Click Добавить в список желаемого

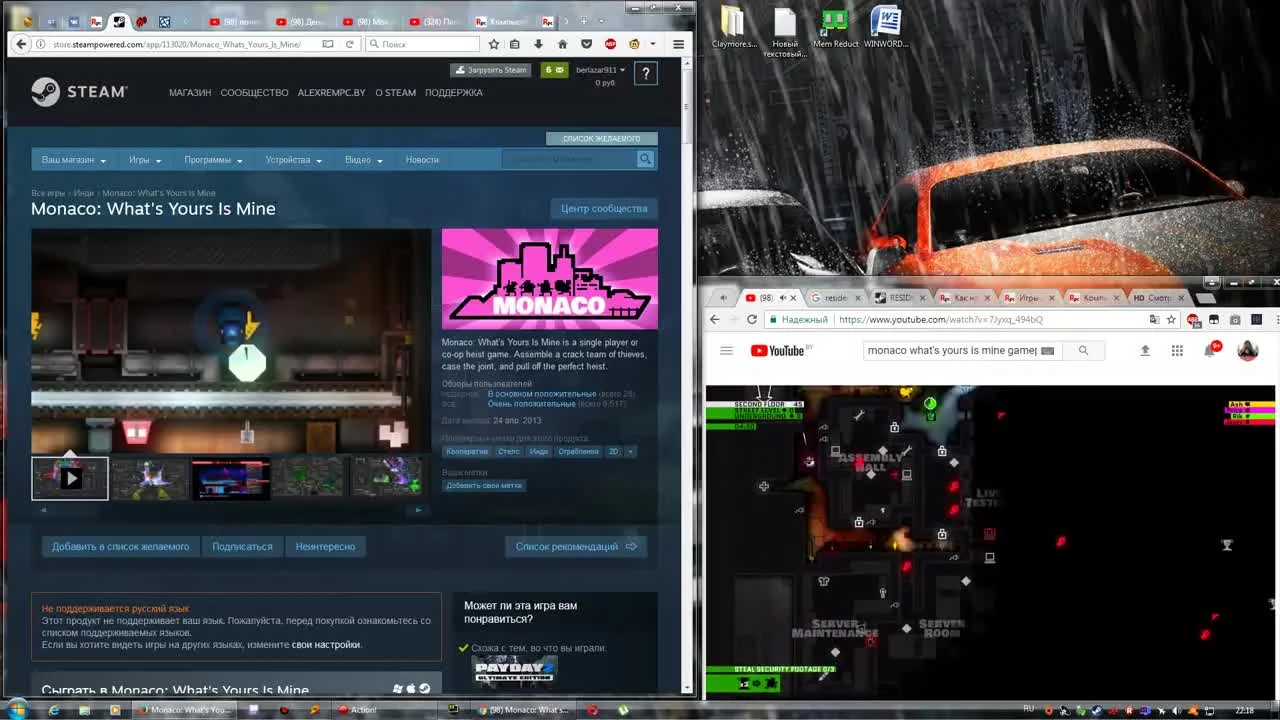[x=120, y=547]
